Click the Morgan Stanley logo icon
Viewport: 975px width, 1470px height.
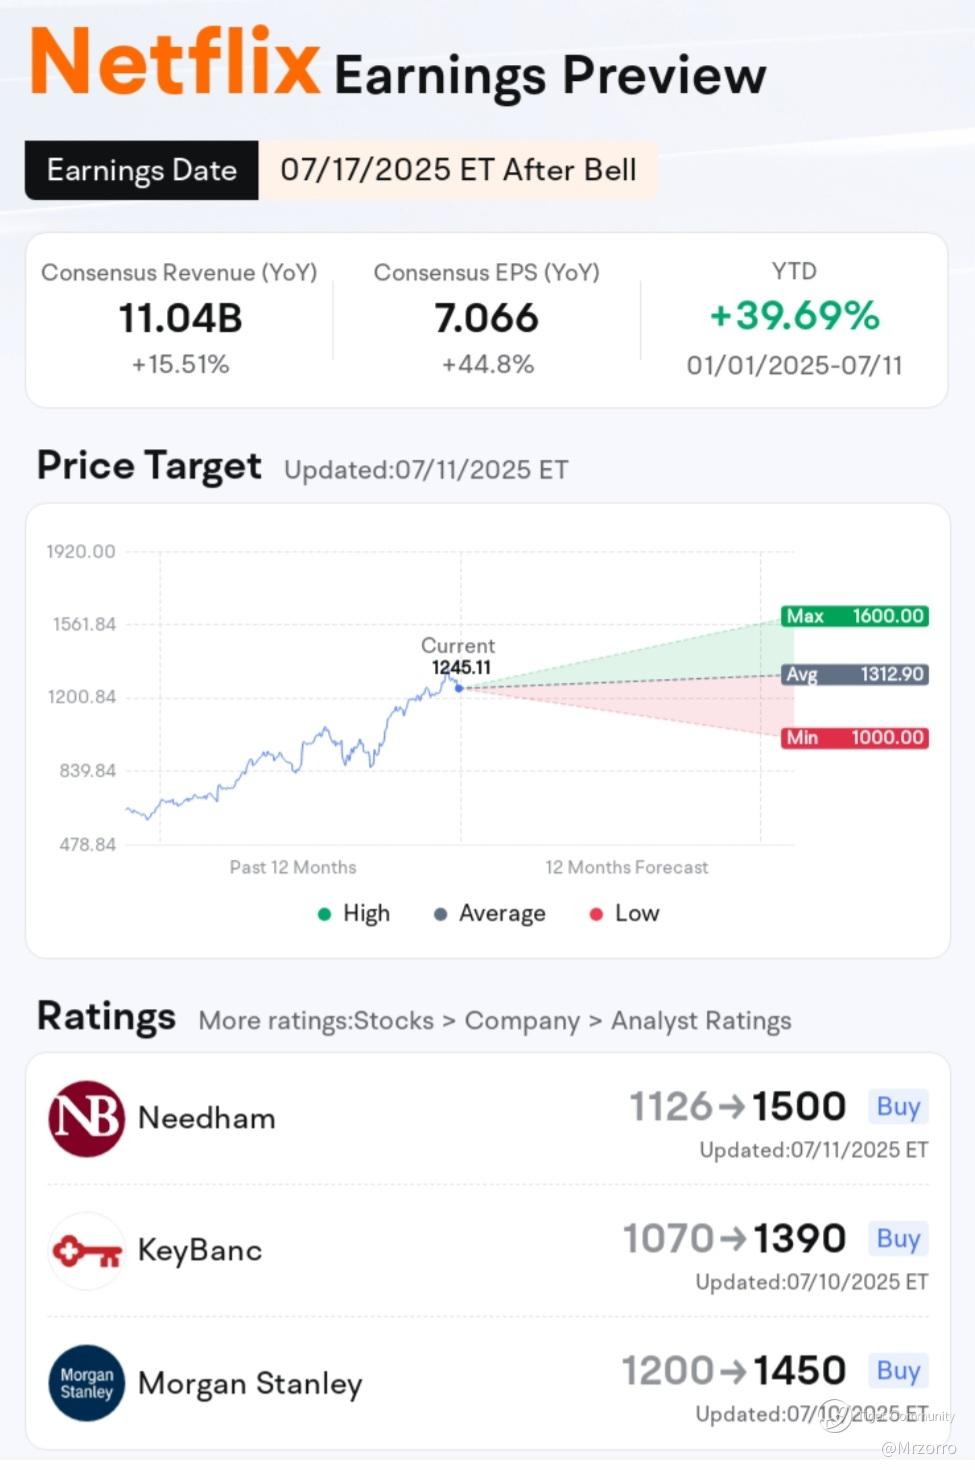pyautogui.click(x=87, y=1383)
